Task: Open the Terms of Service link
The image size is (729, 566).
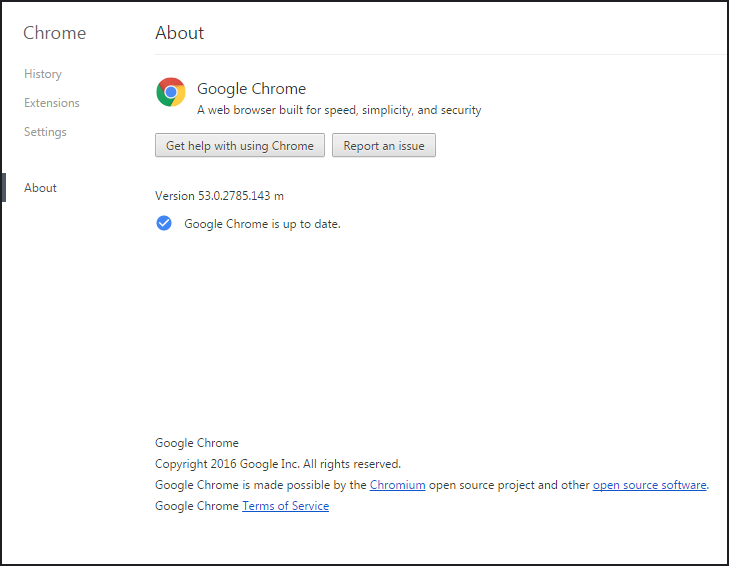Action: pyautogui.click(x=285, y=506)
